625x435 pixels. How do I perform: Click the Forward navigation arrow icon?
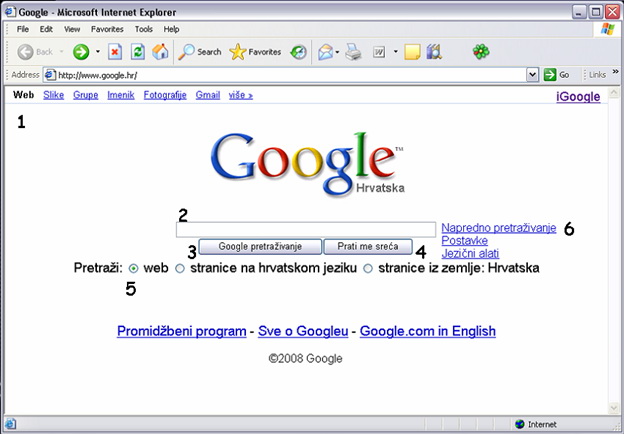point(81,52)
